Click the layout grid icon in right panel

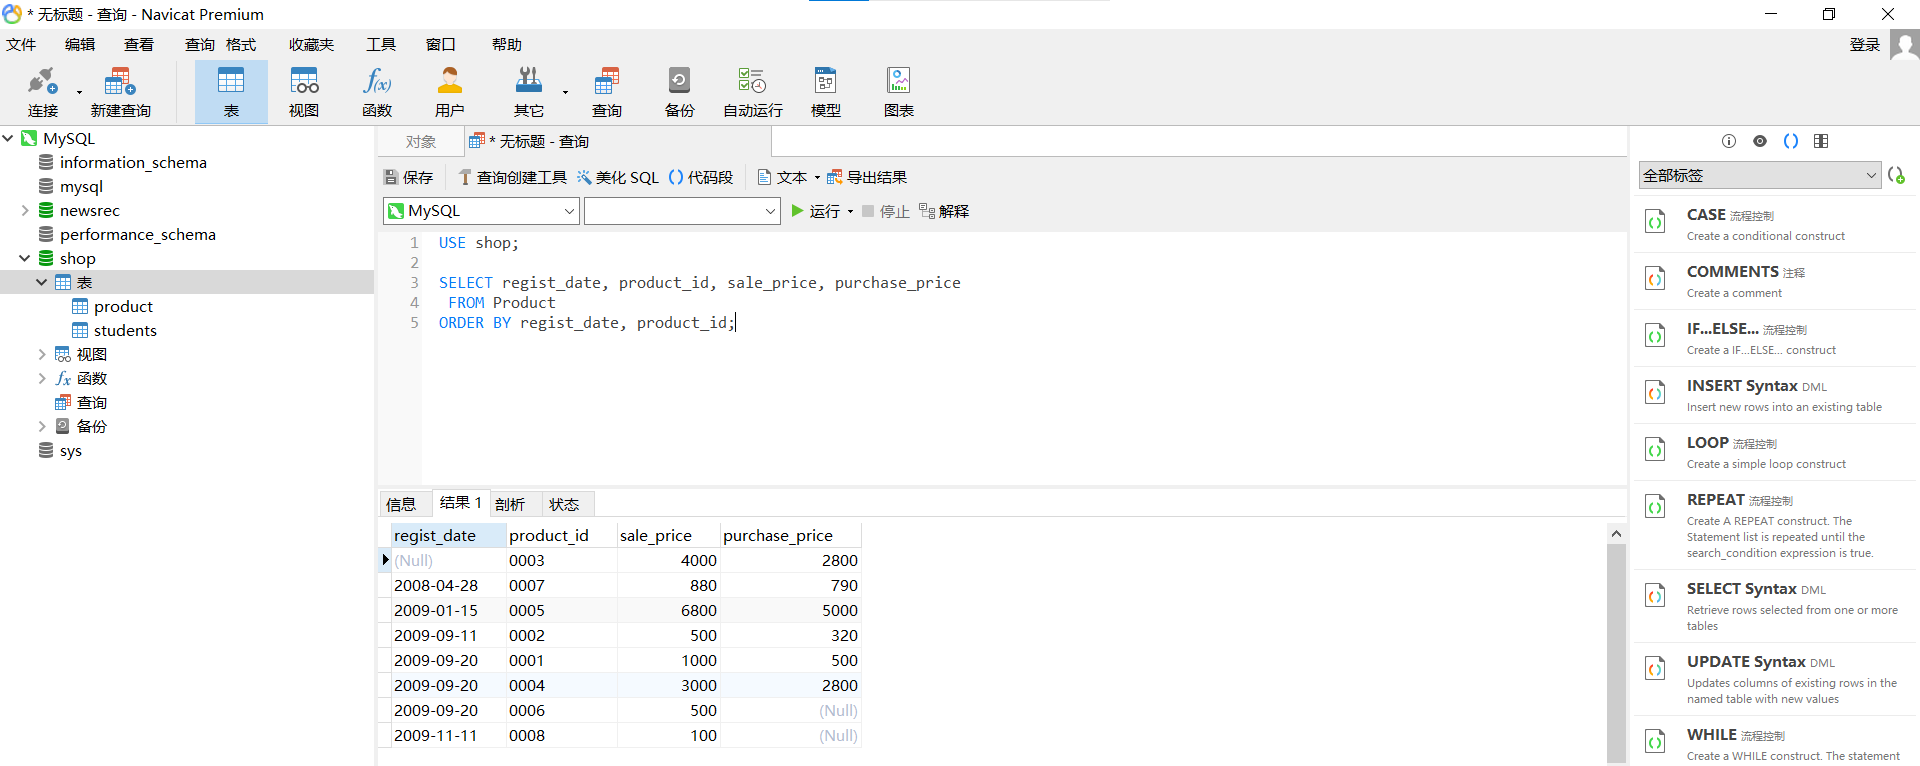coord(1821,141)
